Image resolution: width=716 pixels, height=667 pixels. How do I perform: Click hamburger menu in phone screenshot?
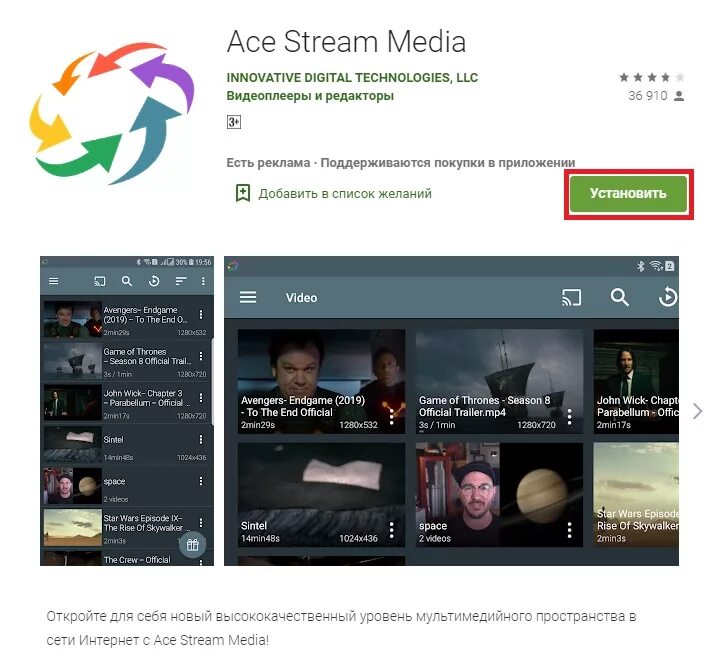[x=53, y=281]
